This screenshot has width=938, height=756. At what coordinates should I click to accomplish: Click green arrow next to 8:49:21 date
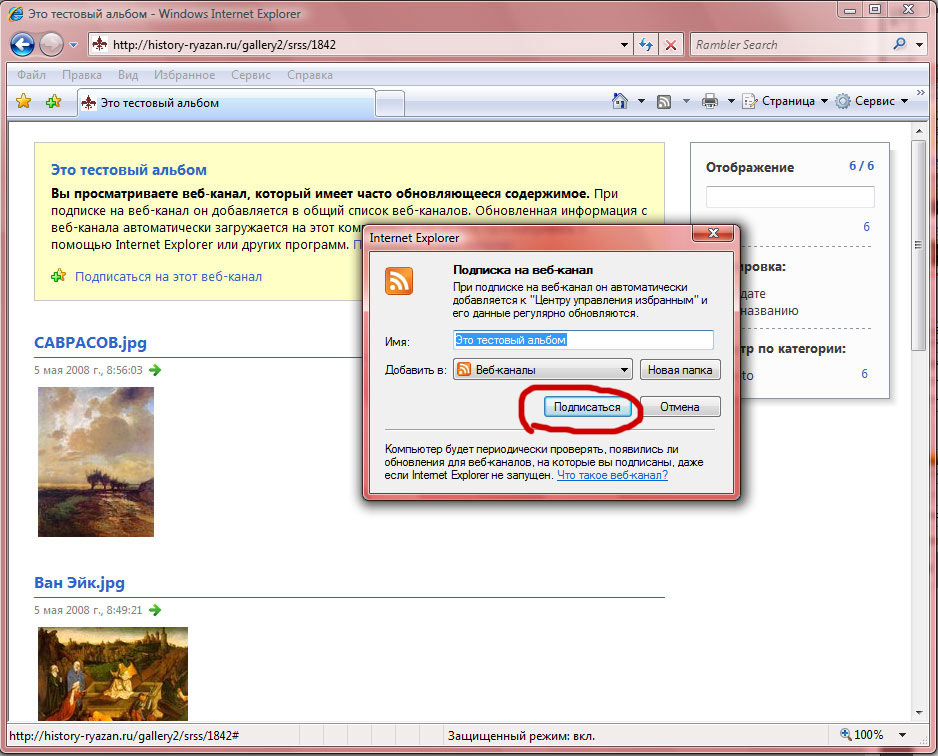155,610
